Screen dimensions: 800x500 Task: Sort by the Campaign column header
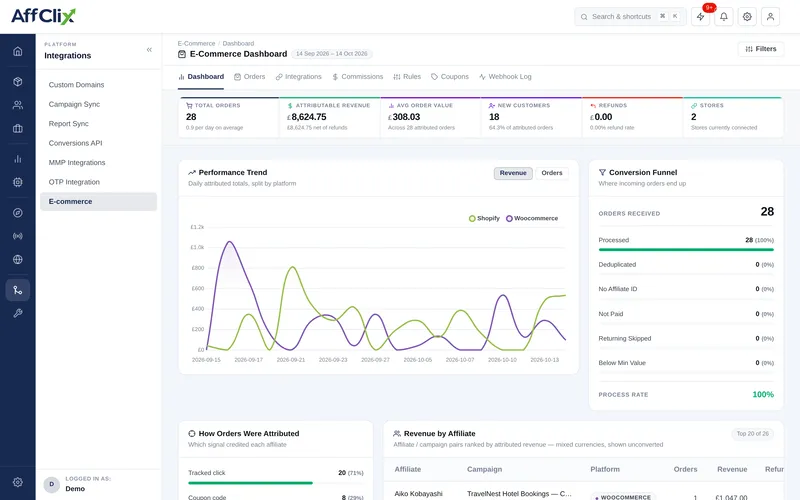coord(484,469)
